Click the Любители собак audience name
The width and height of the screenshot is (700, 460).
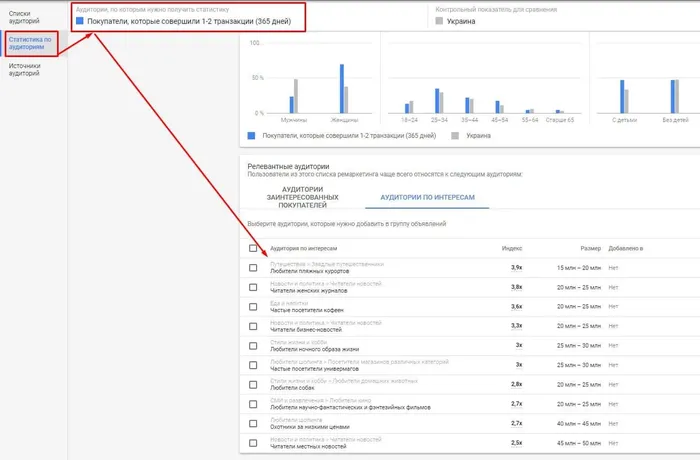[292, 388]
